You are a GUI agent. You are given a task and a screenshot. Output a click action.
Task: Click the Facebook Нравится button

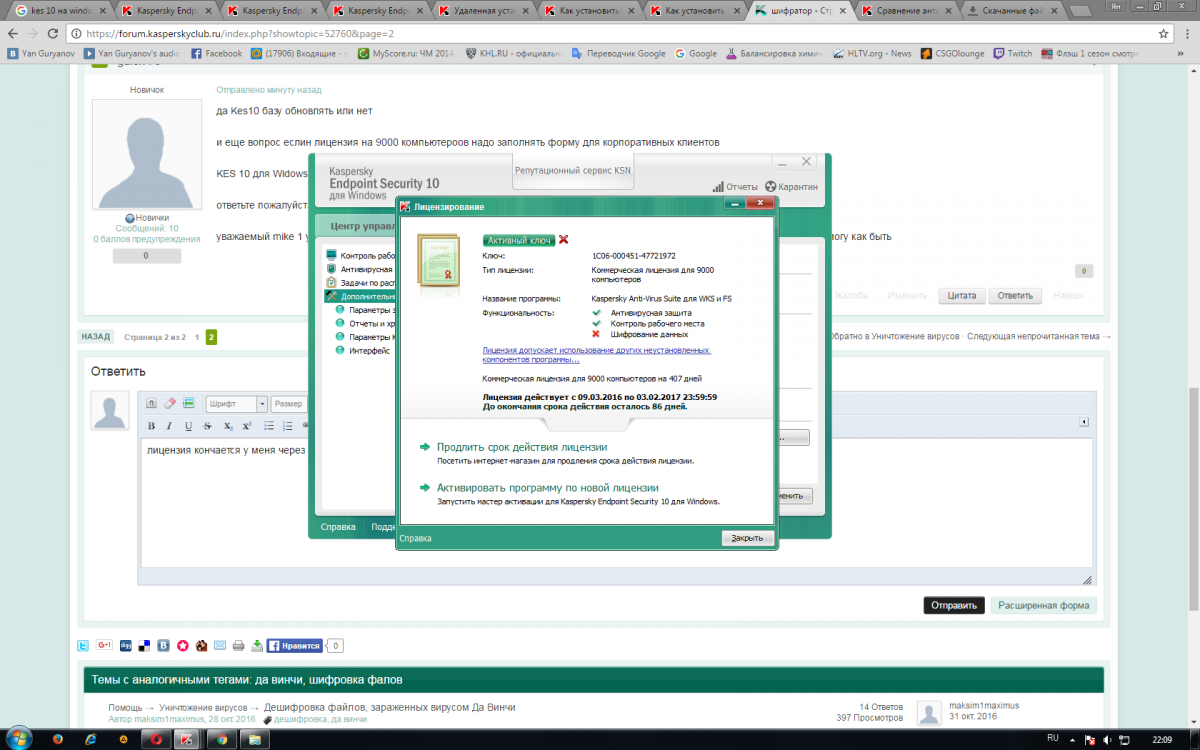(295, 646)
